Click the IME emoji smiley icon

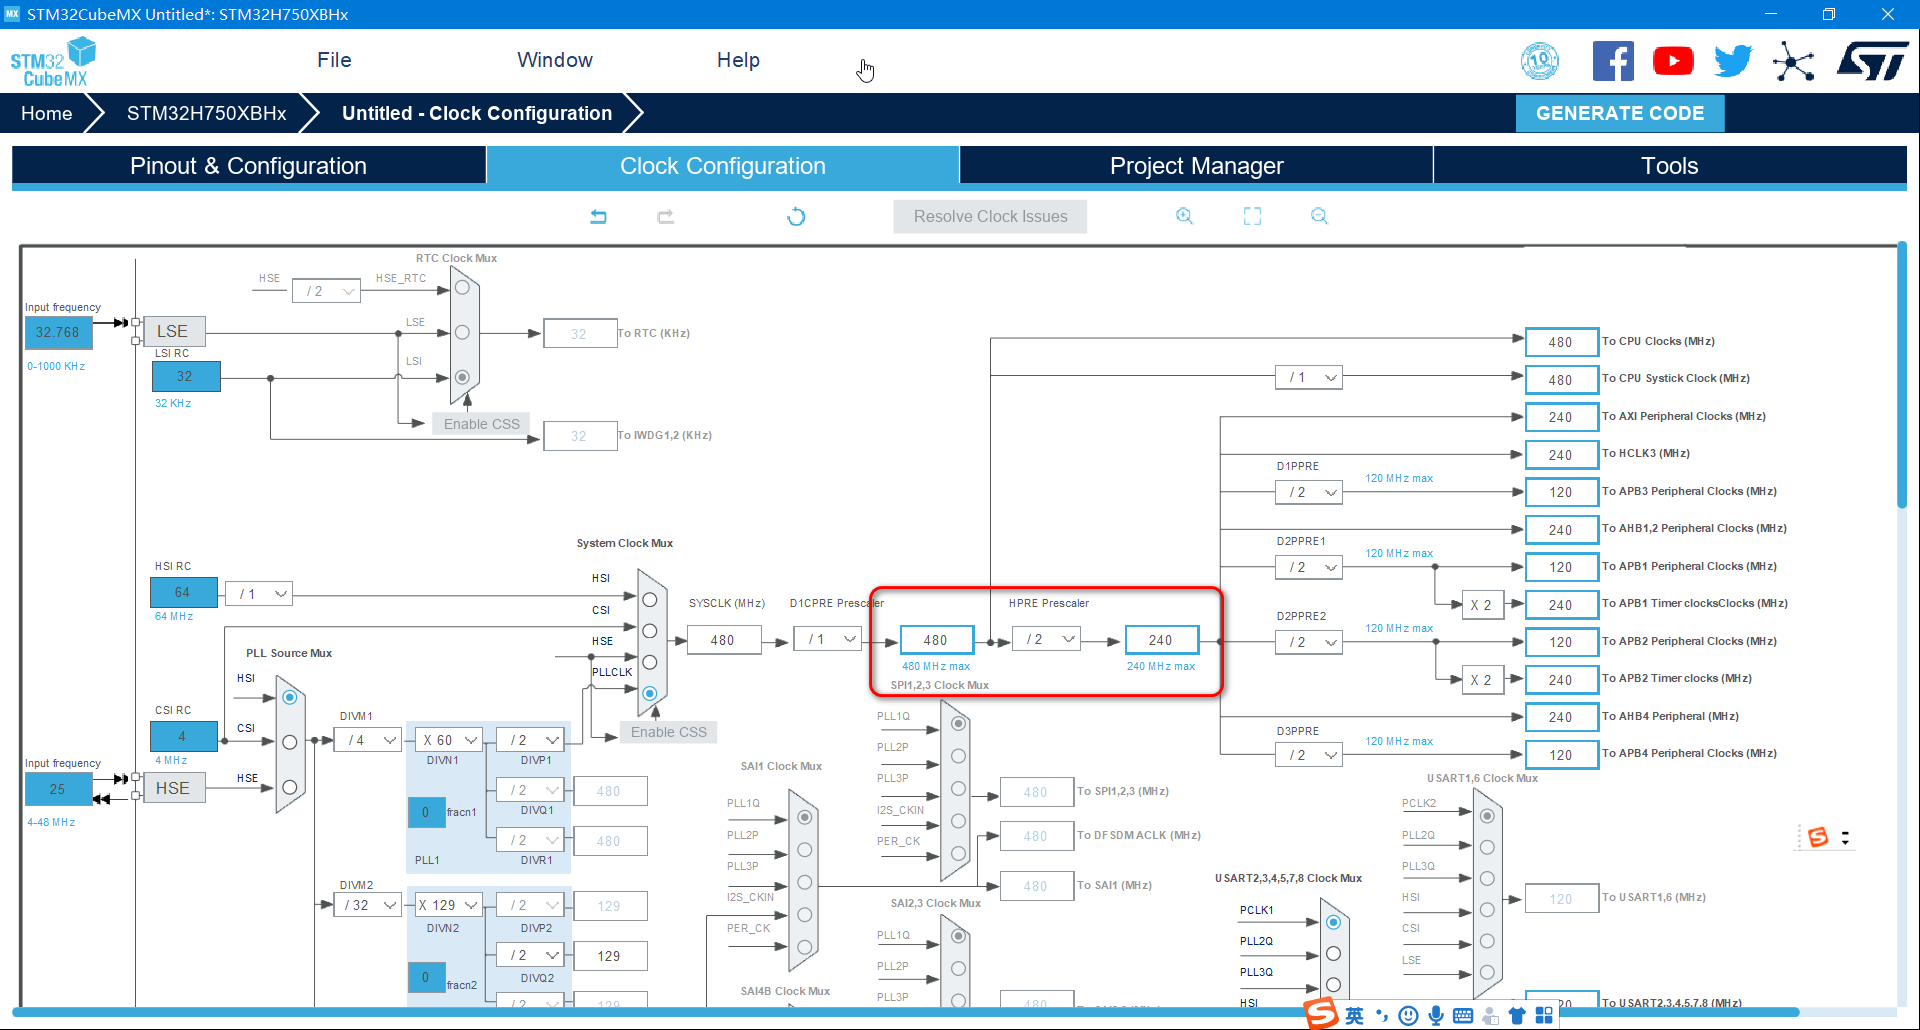click(x=1408, y=1016)
